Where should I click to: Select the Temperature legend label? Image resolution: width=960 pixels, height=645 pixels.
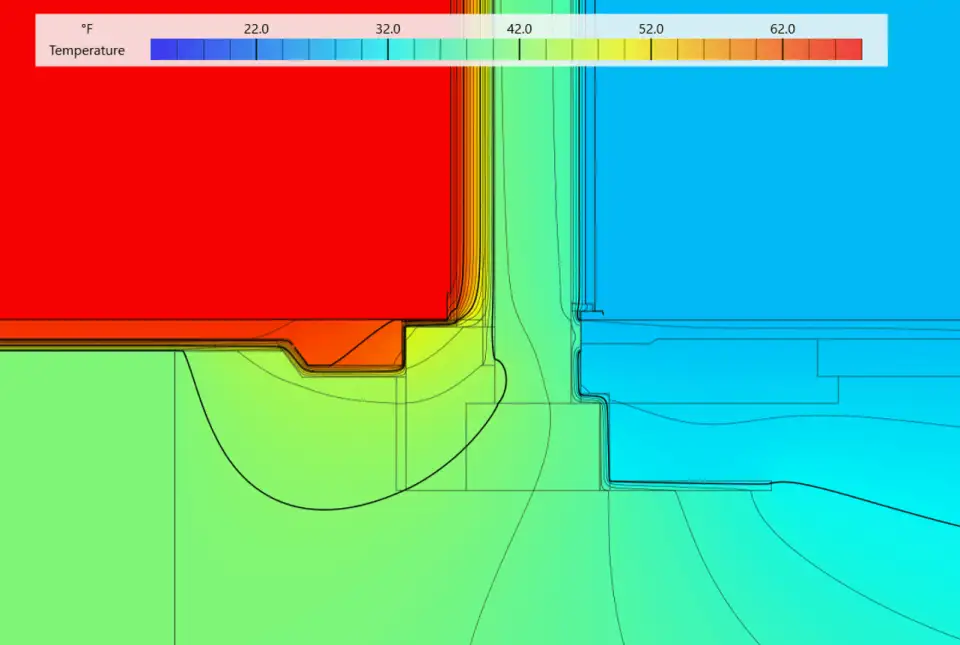point(87,50)
